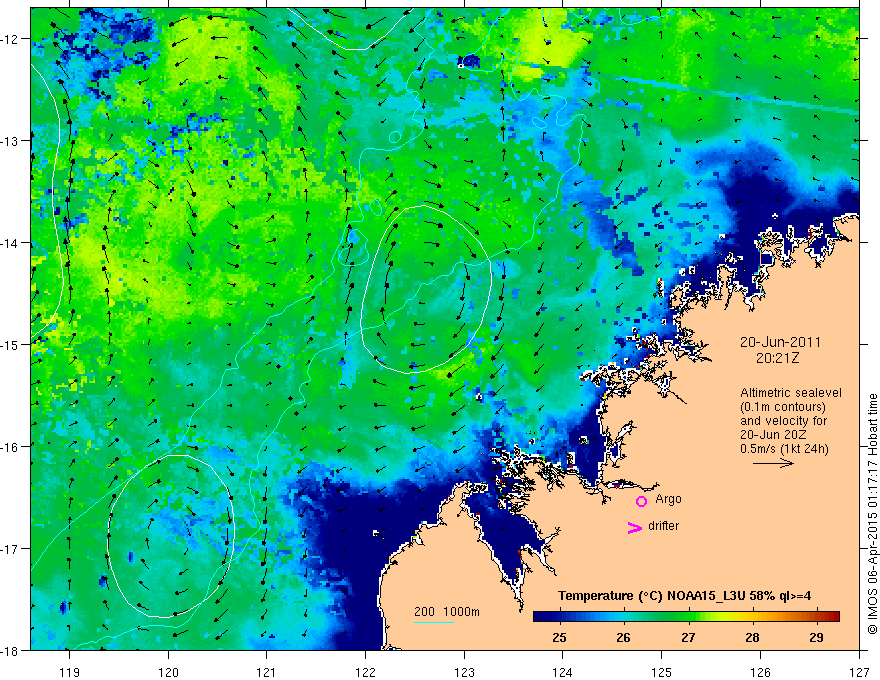This screenshot has height=680, width=880.
Task: Click the '28' color bar tick label
Action: 753,637
